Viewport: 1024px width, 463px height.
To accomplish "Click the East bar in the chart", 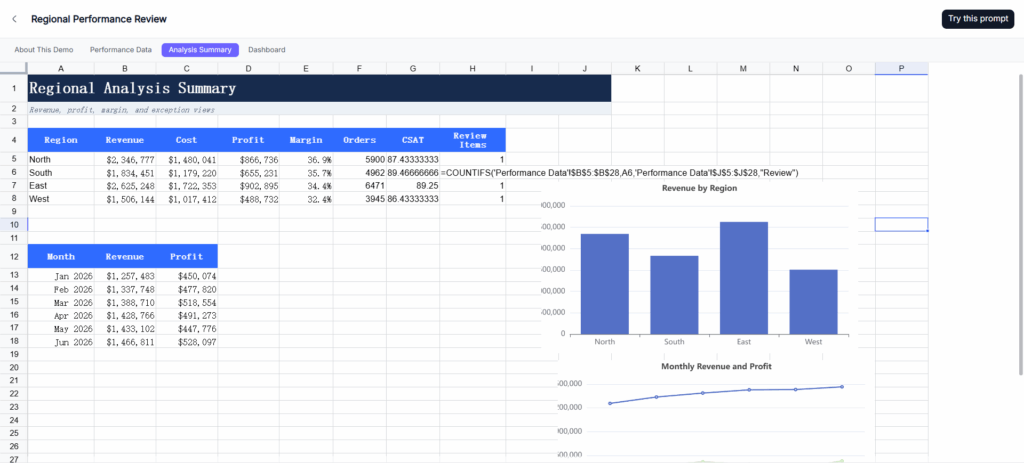I will click(x=744, y=278).
